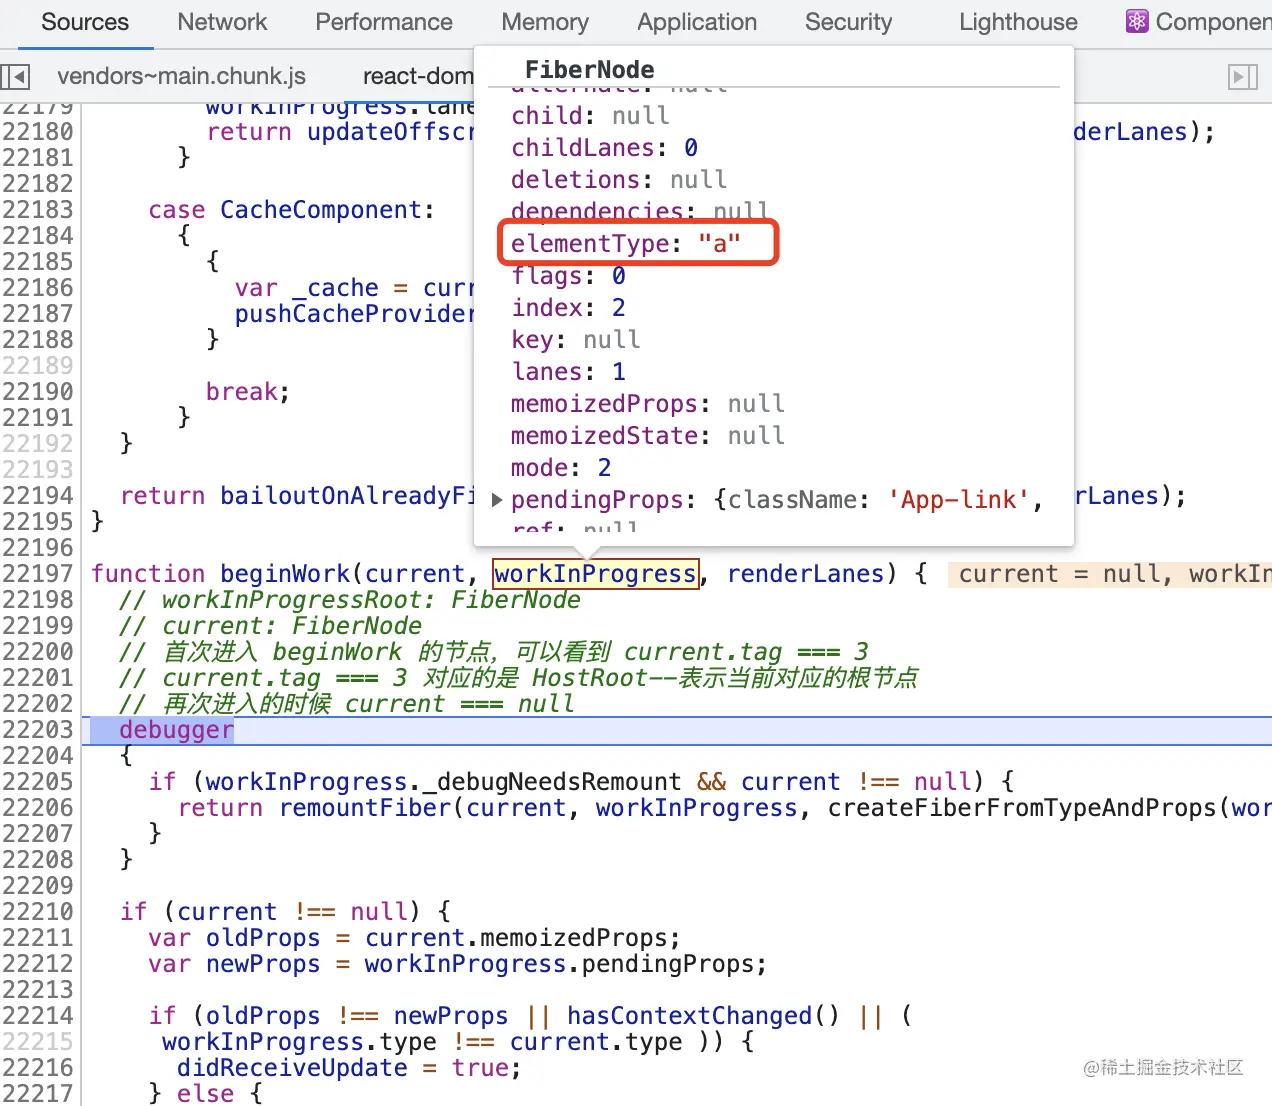
Task: Click 'var newProps' declaration line
Action: [457, 964]
